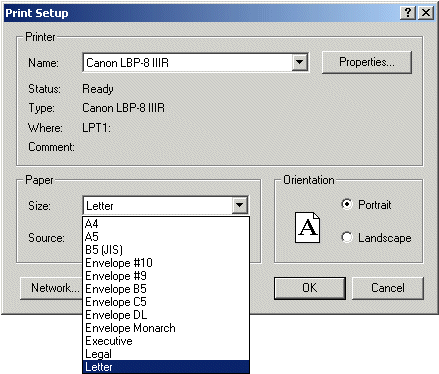This screenshot has width=439, height=374.
Task: Select the highlighted Letter list entry
Action: click(166, 367)
